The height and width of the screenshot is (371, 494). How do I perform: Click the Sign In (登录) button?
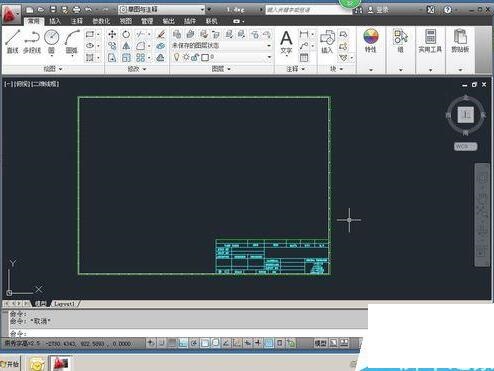click(x=378, y=10)
